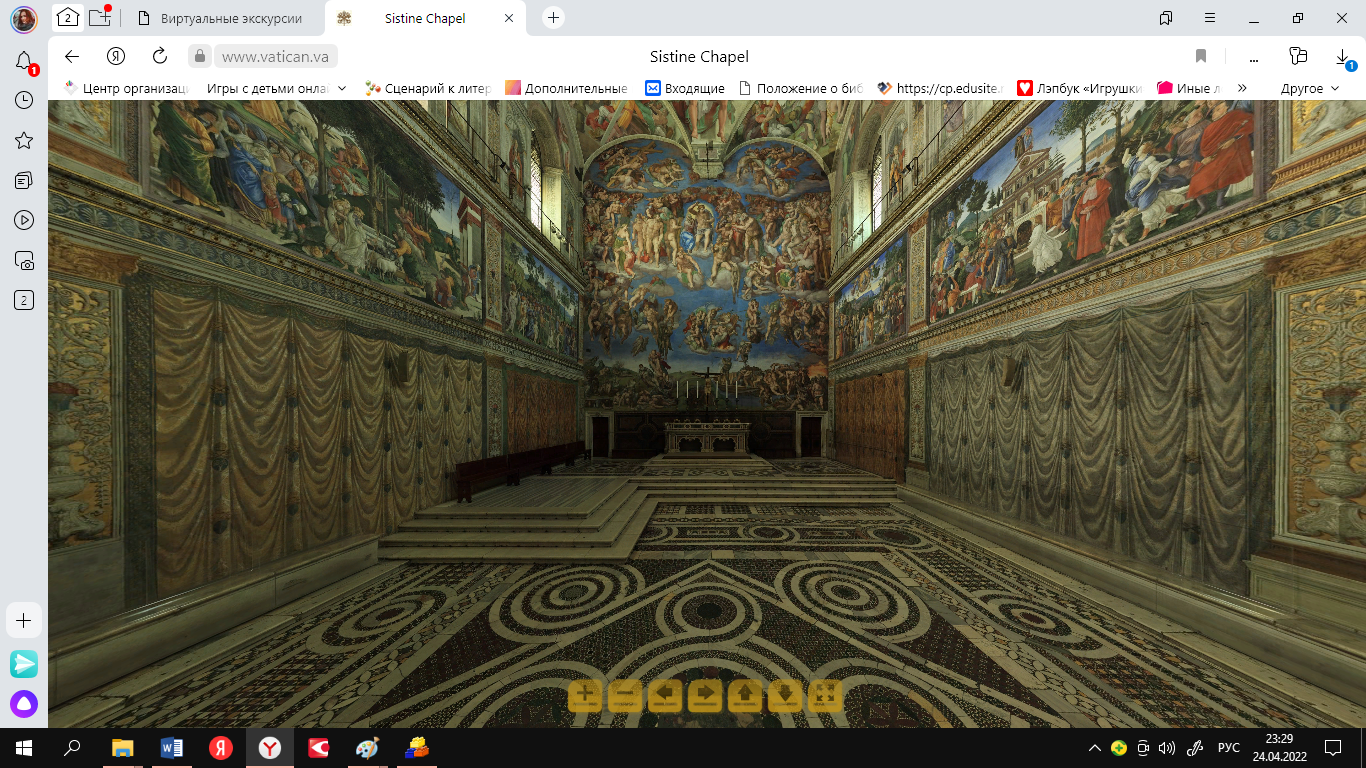
Task: Open Yandex home with the Я button
Action: [x=116, y=56]
